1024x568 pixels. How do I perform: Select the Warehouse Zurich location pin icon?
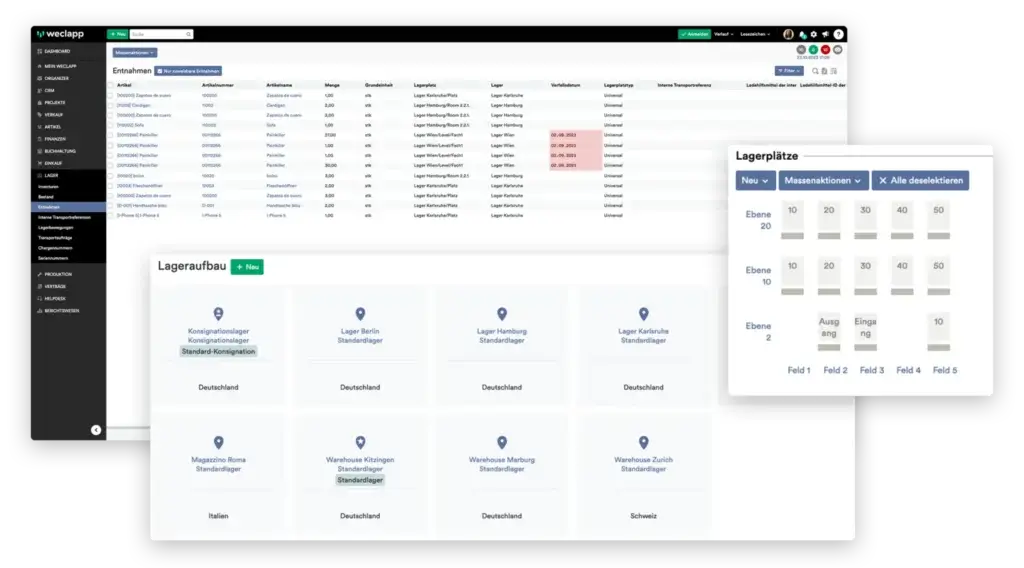click(x=643, y=443)
